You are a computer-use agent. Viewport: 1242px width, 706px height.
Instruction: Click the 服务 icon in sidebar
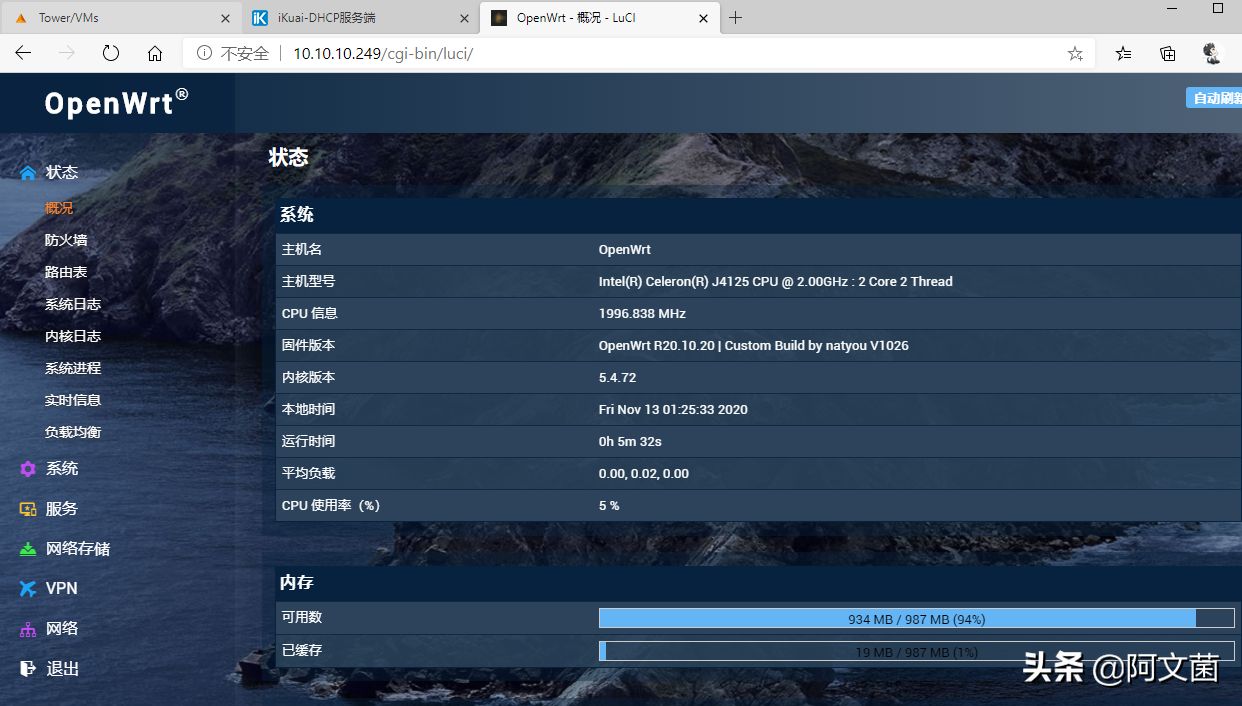(x=28, y=509)
